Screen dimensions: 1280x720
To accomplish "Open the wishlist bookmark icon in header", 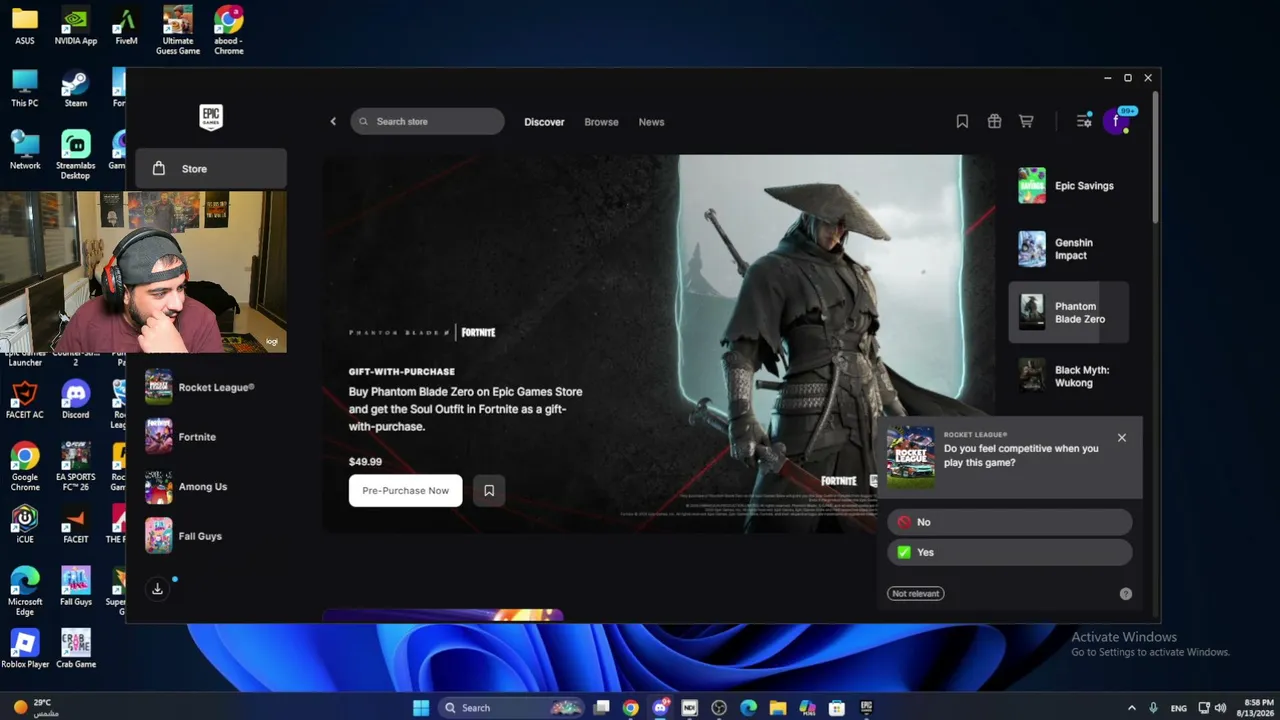I will [x=962, y=121].
